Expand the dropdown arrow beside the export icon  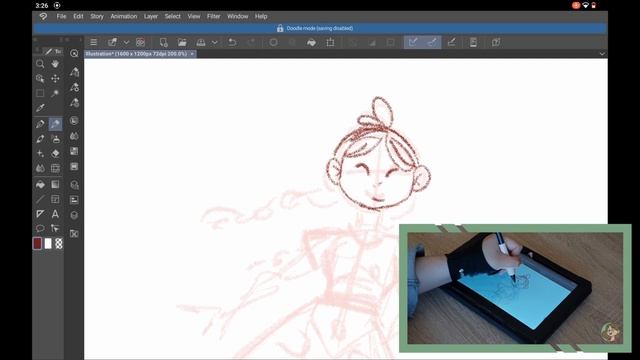(127, 42)
